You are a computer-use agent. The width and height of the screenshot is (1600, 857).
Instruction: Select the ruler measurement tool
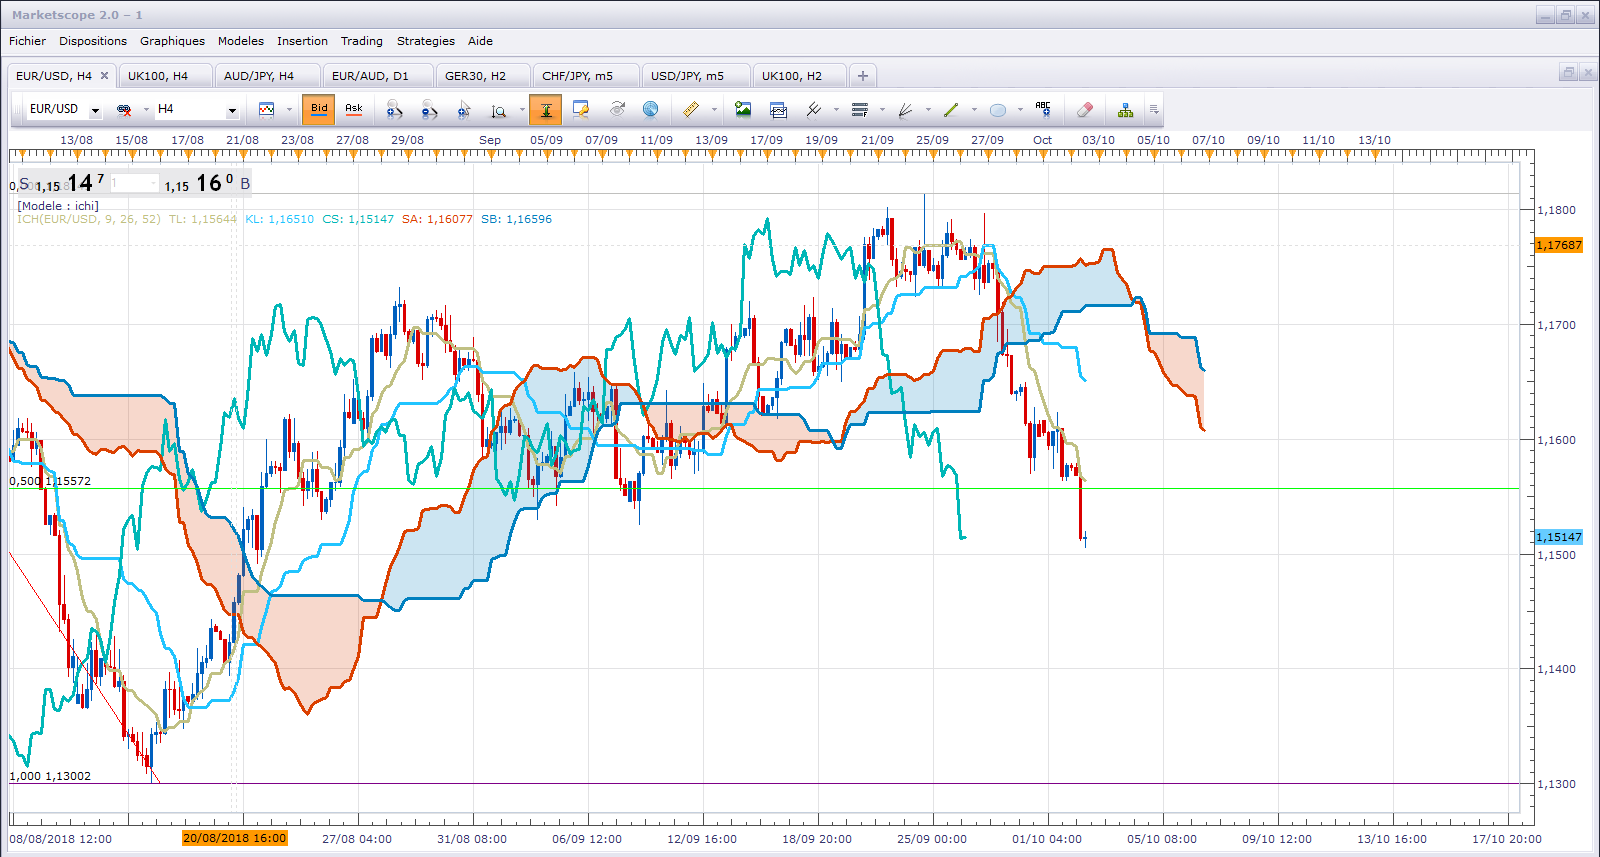point(691,110)
